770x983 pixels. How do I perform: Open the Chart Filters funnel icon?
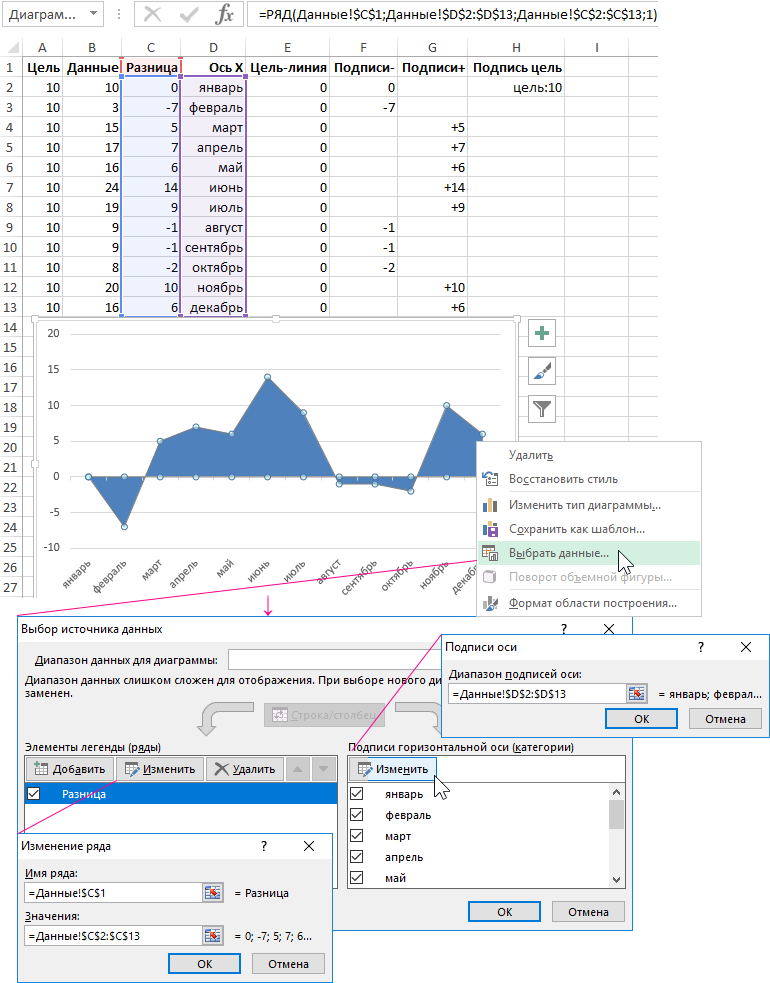click(542, 408)
